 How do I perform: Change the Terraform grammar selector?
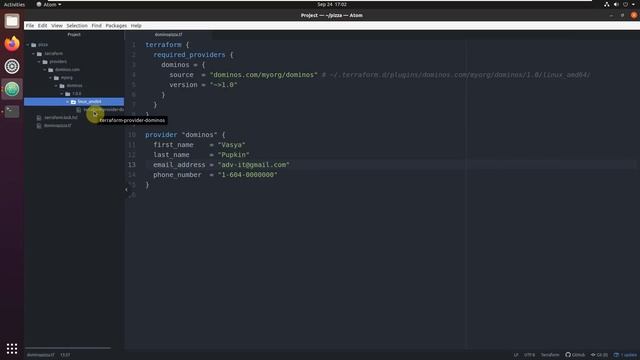click(550, 355)
